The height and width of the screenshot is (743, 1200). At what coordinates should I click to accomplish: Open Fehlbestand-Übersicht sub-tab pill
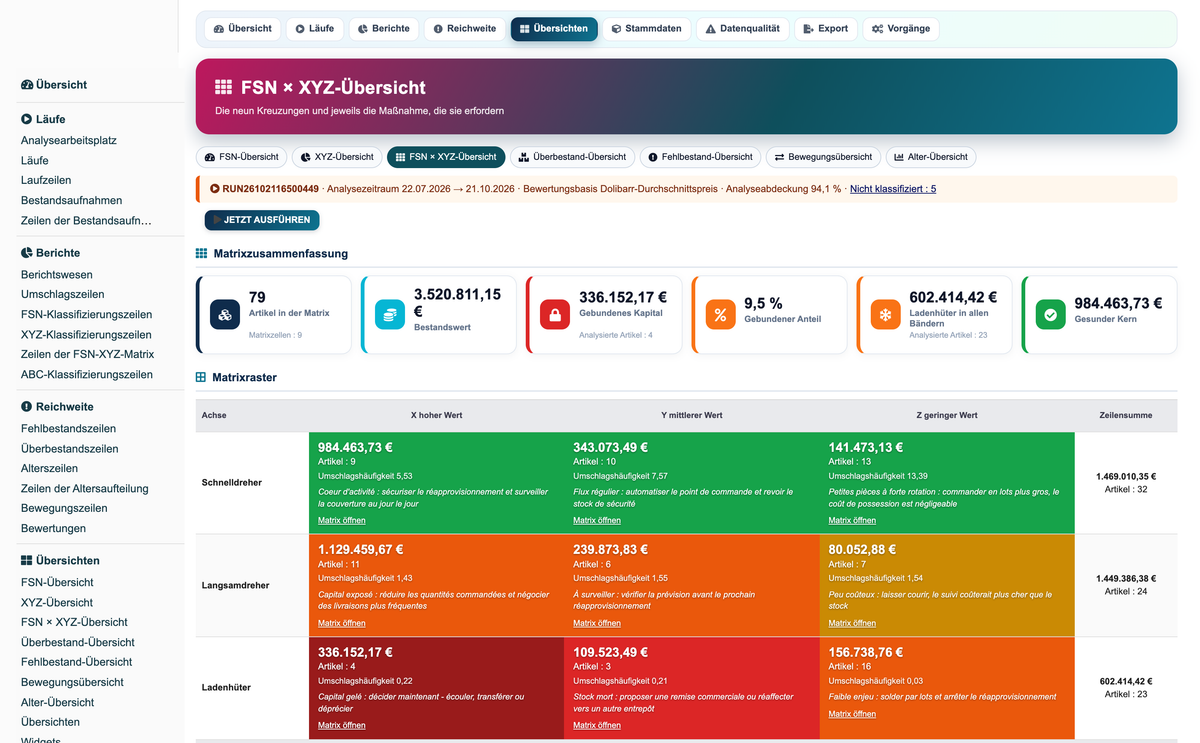pyautogui.click(x=700, y=157)
